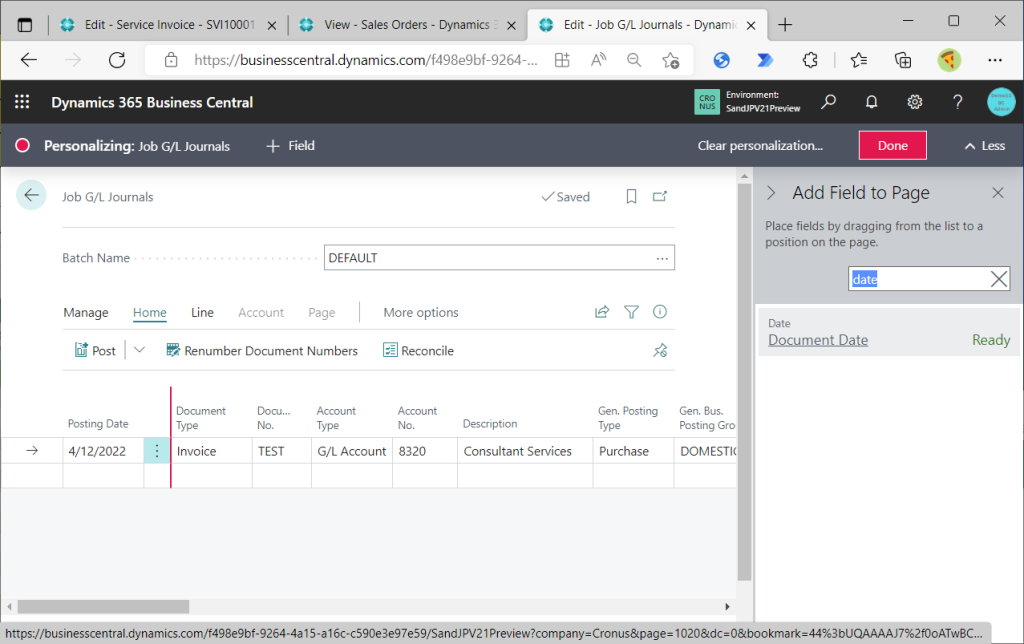
Task: View site information lock icon
Action: (171, 60)
